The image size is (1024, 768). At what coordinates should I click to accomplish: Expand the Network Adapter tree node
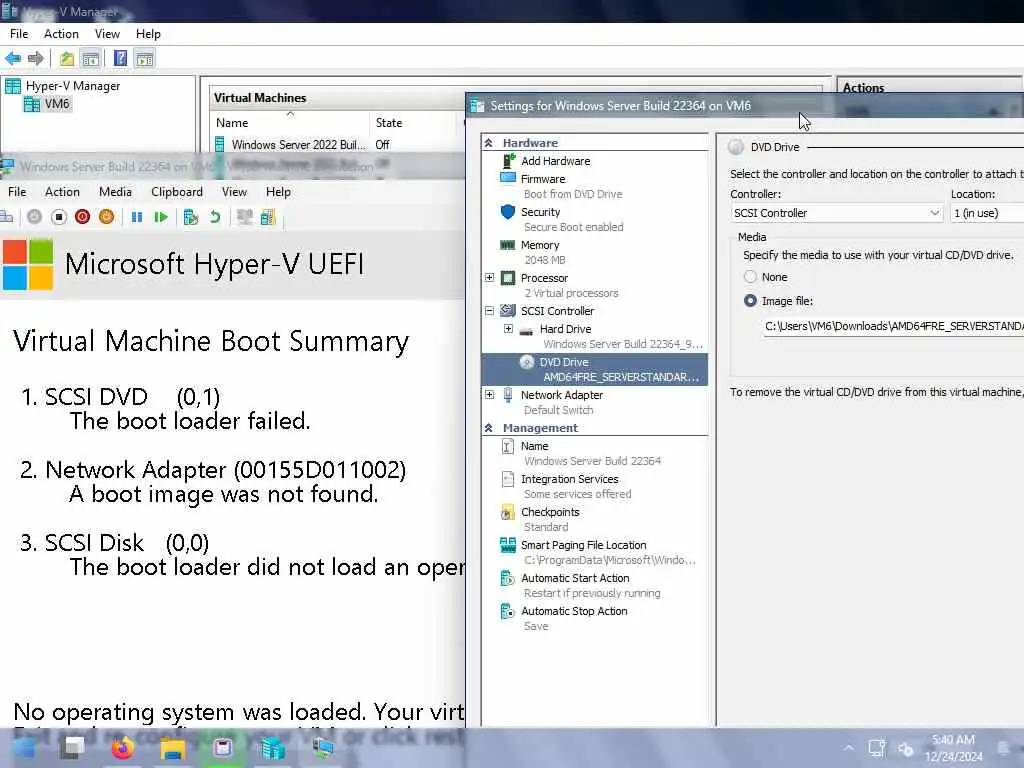pos(489,394)
